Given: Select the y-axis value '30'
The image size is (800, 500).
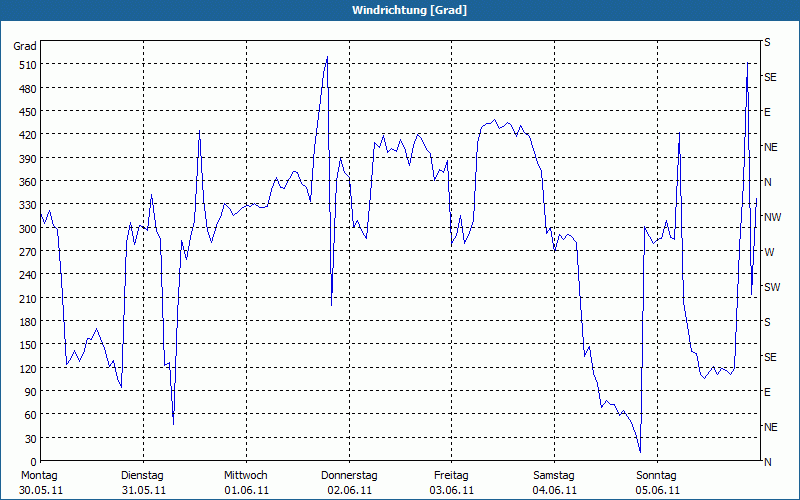Looking at the screenshot, I should pyautogui.click(x=31, y=439).
